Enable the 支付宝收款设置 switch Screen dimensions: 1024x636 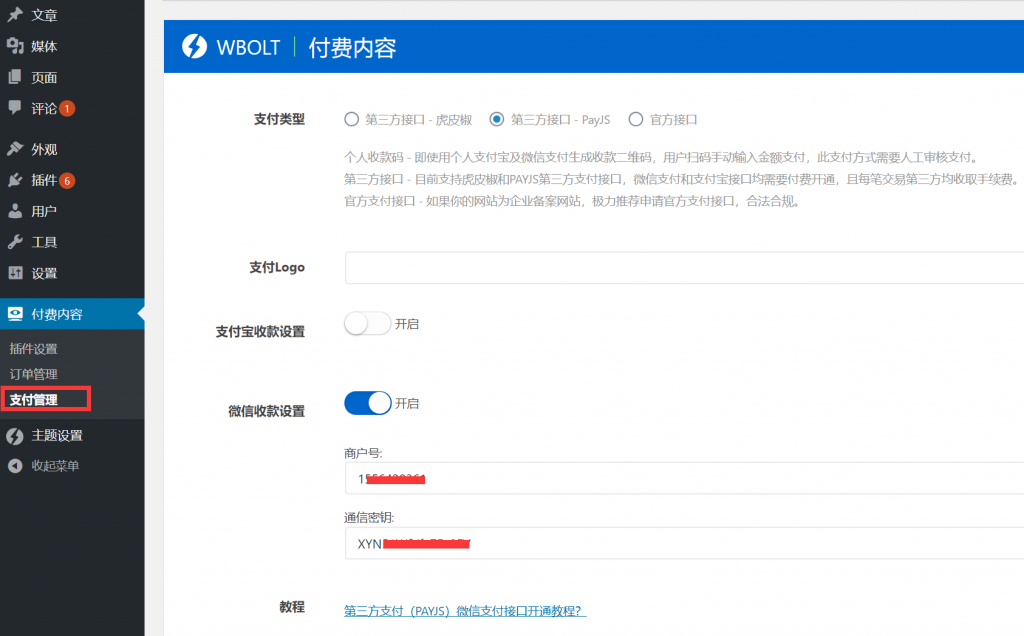coord(368,323)
